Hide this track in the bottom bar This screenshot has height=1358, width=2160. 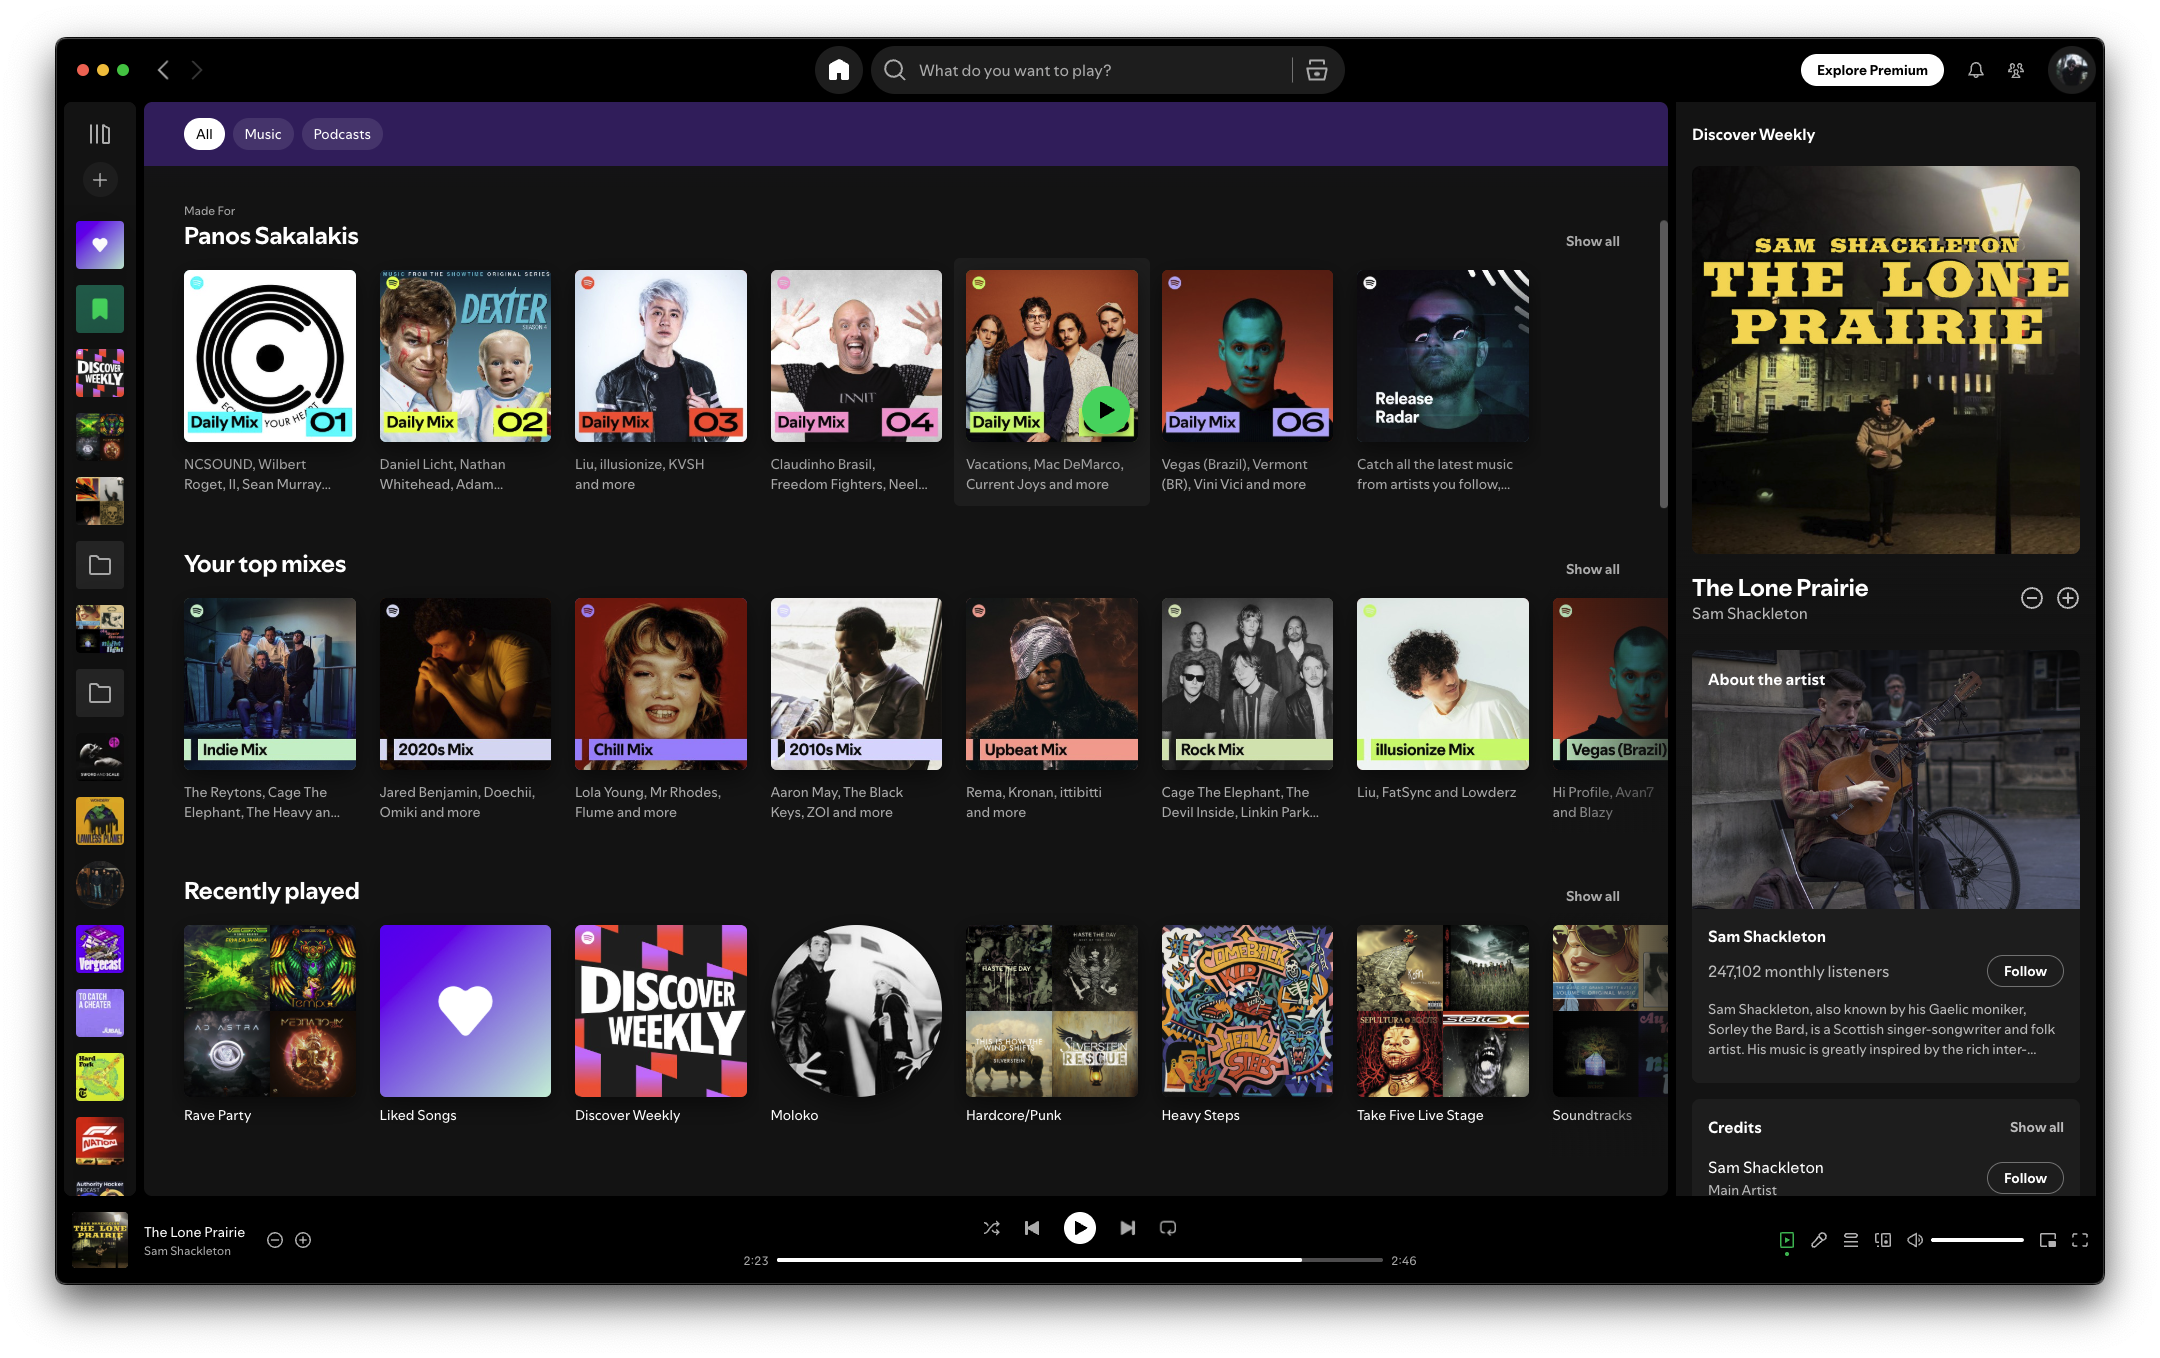tap(275, 1240)
